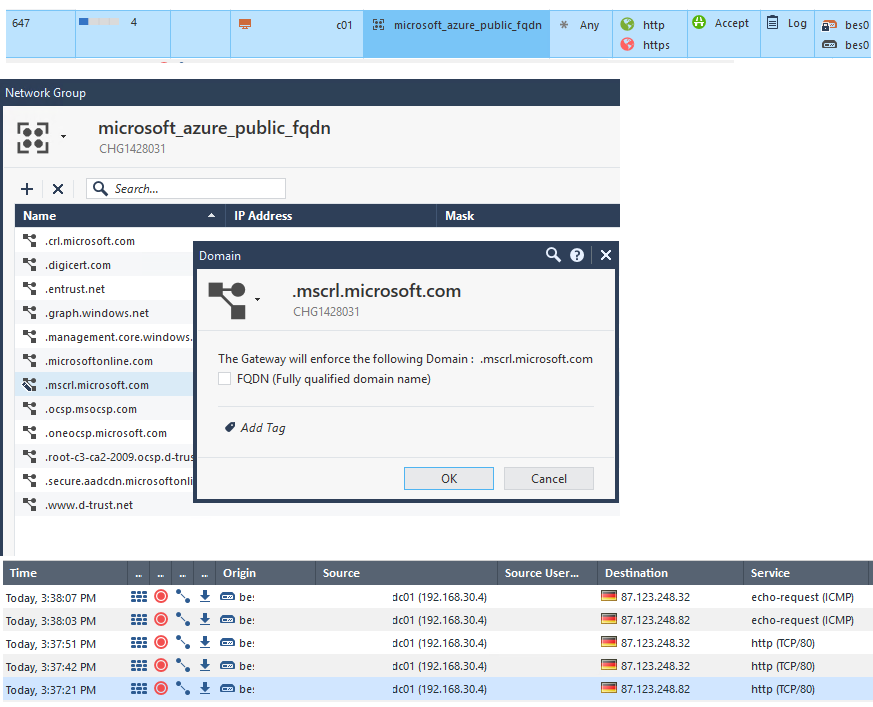Click domain icon beside .crl.microsoft.com
This screenshot has height=707, width=873.
click(30, 240)
